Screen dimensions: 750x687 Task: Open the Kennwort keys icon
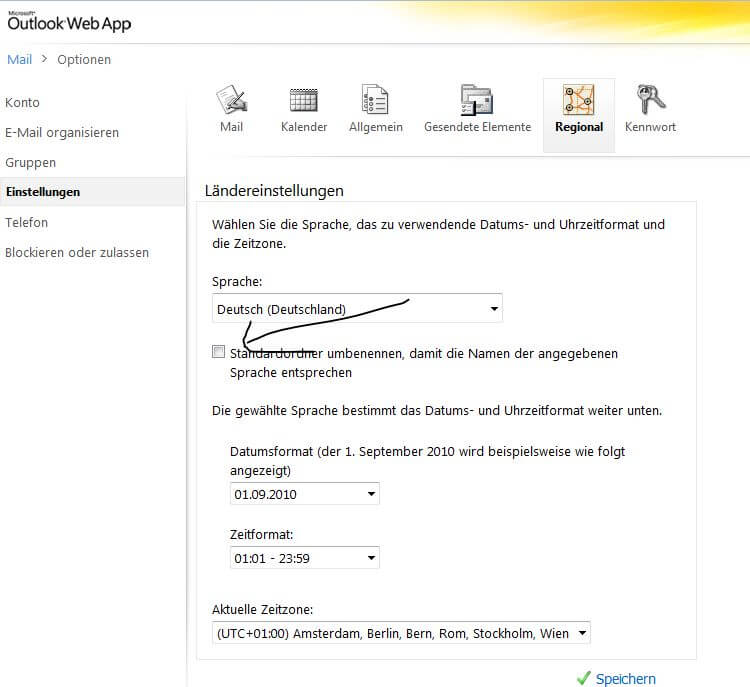pos(650,100)
